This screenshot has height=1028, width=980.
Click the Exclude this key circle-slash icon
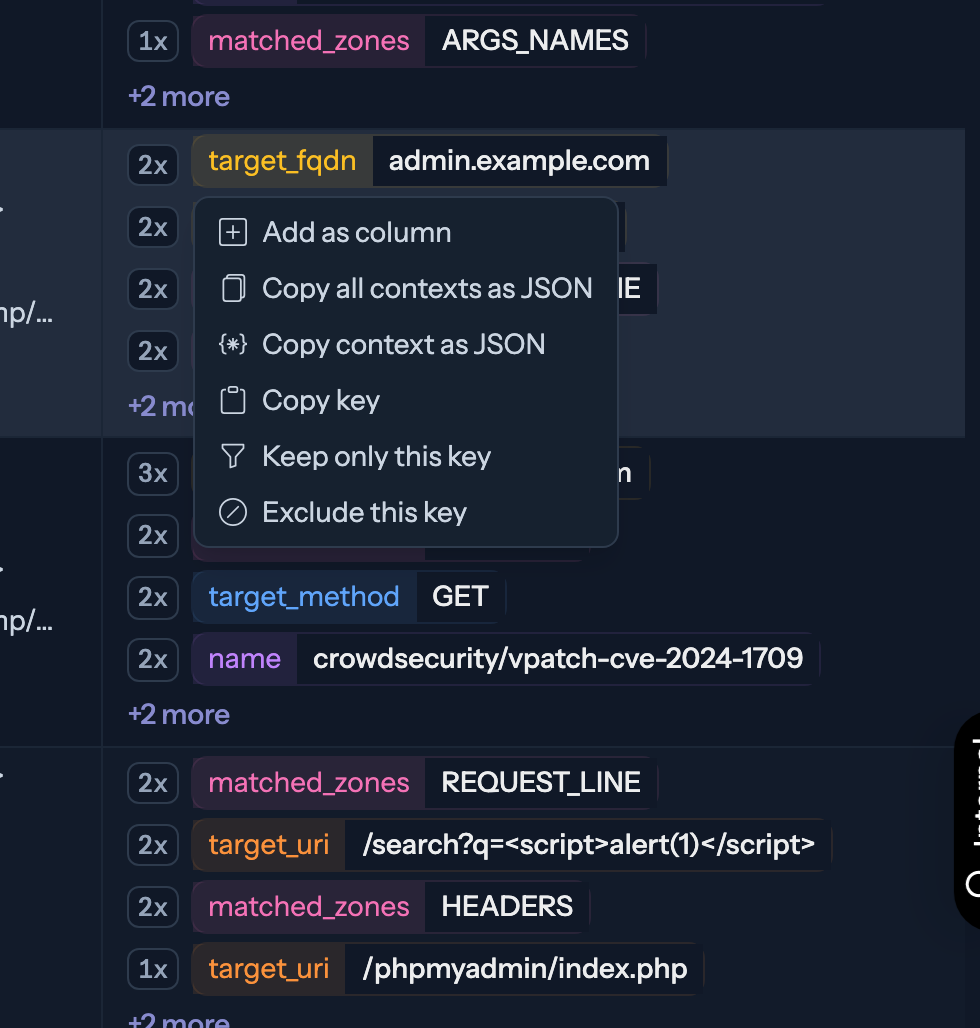tap(233, 512)
